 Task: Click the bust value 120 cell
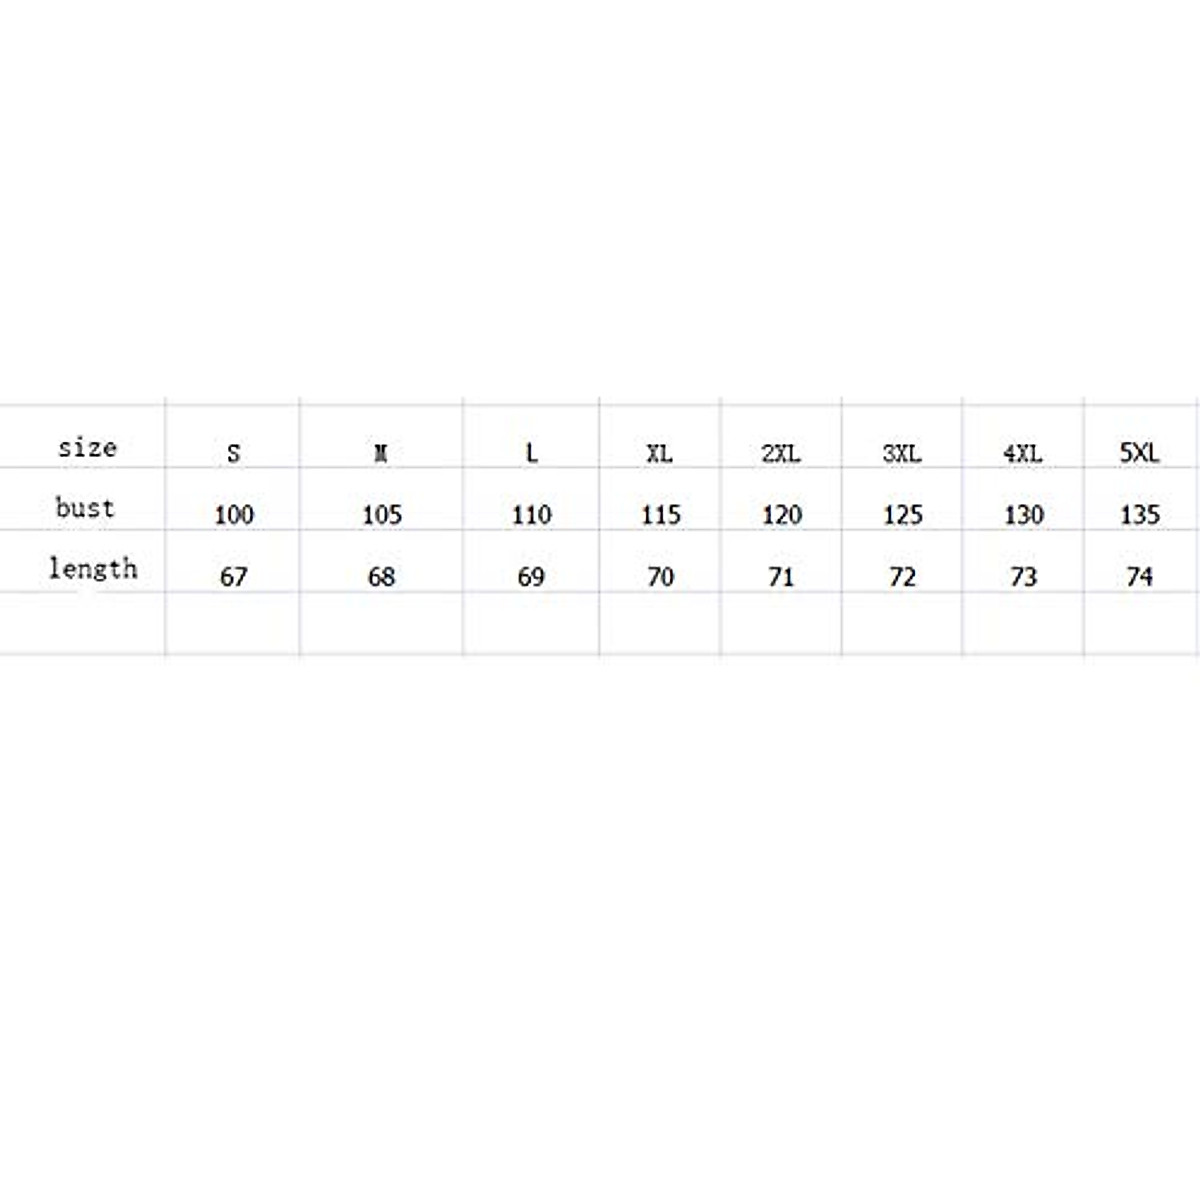coord(781,515)
